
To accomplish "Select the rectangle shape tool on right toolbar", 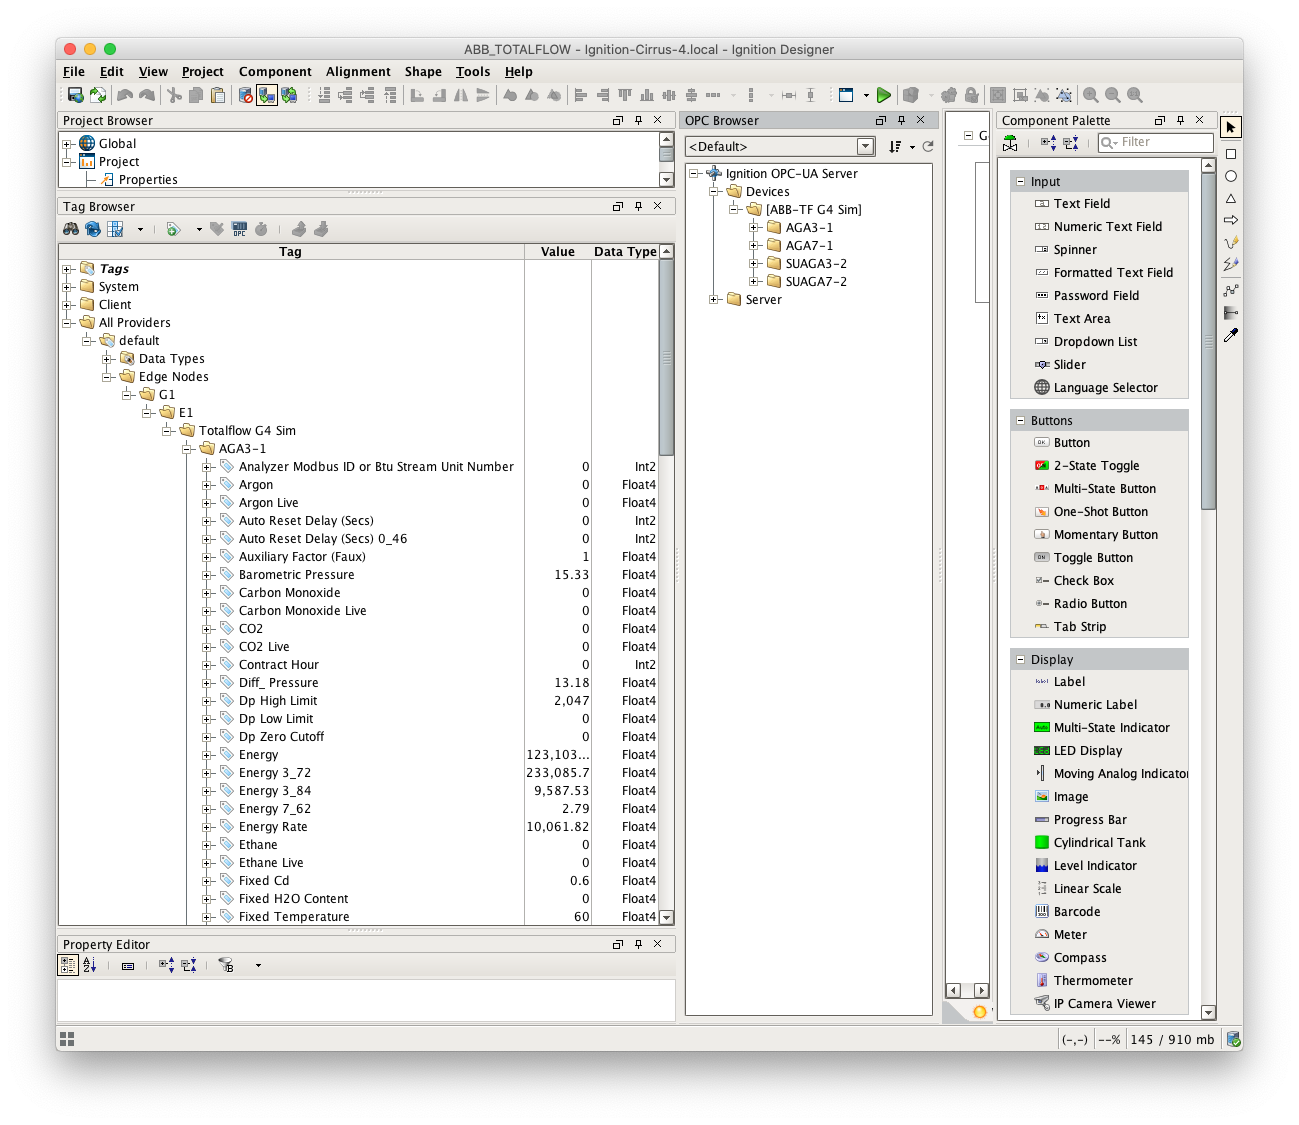I will 1231,154.
